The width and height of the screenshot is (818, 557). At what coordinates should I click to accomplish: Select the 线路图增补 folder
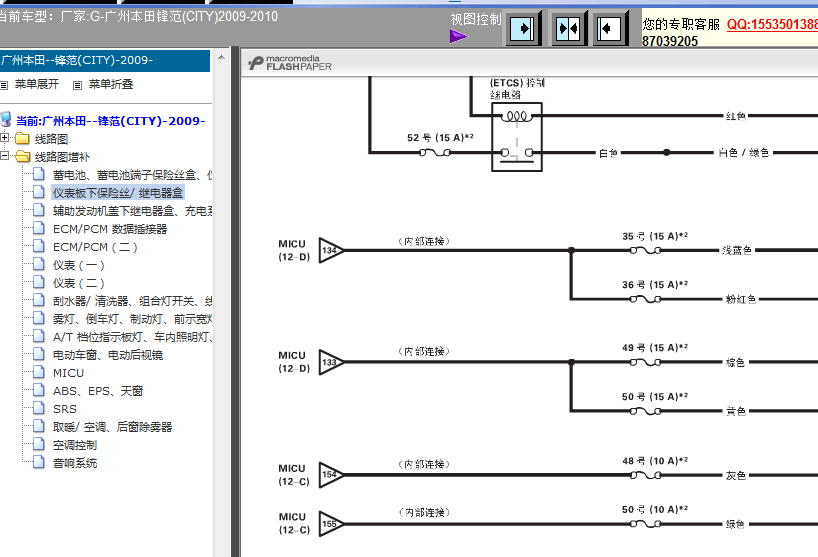(x=62, y=157)
